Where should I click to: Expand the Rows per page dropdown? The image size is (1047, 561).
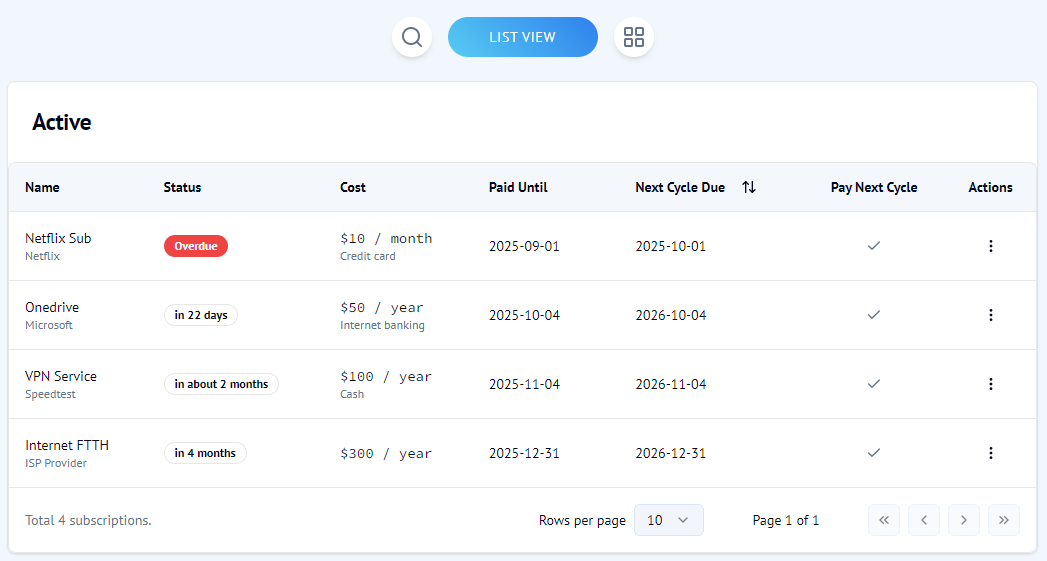[x=668, y=520]
